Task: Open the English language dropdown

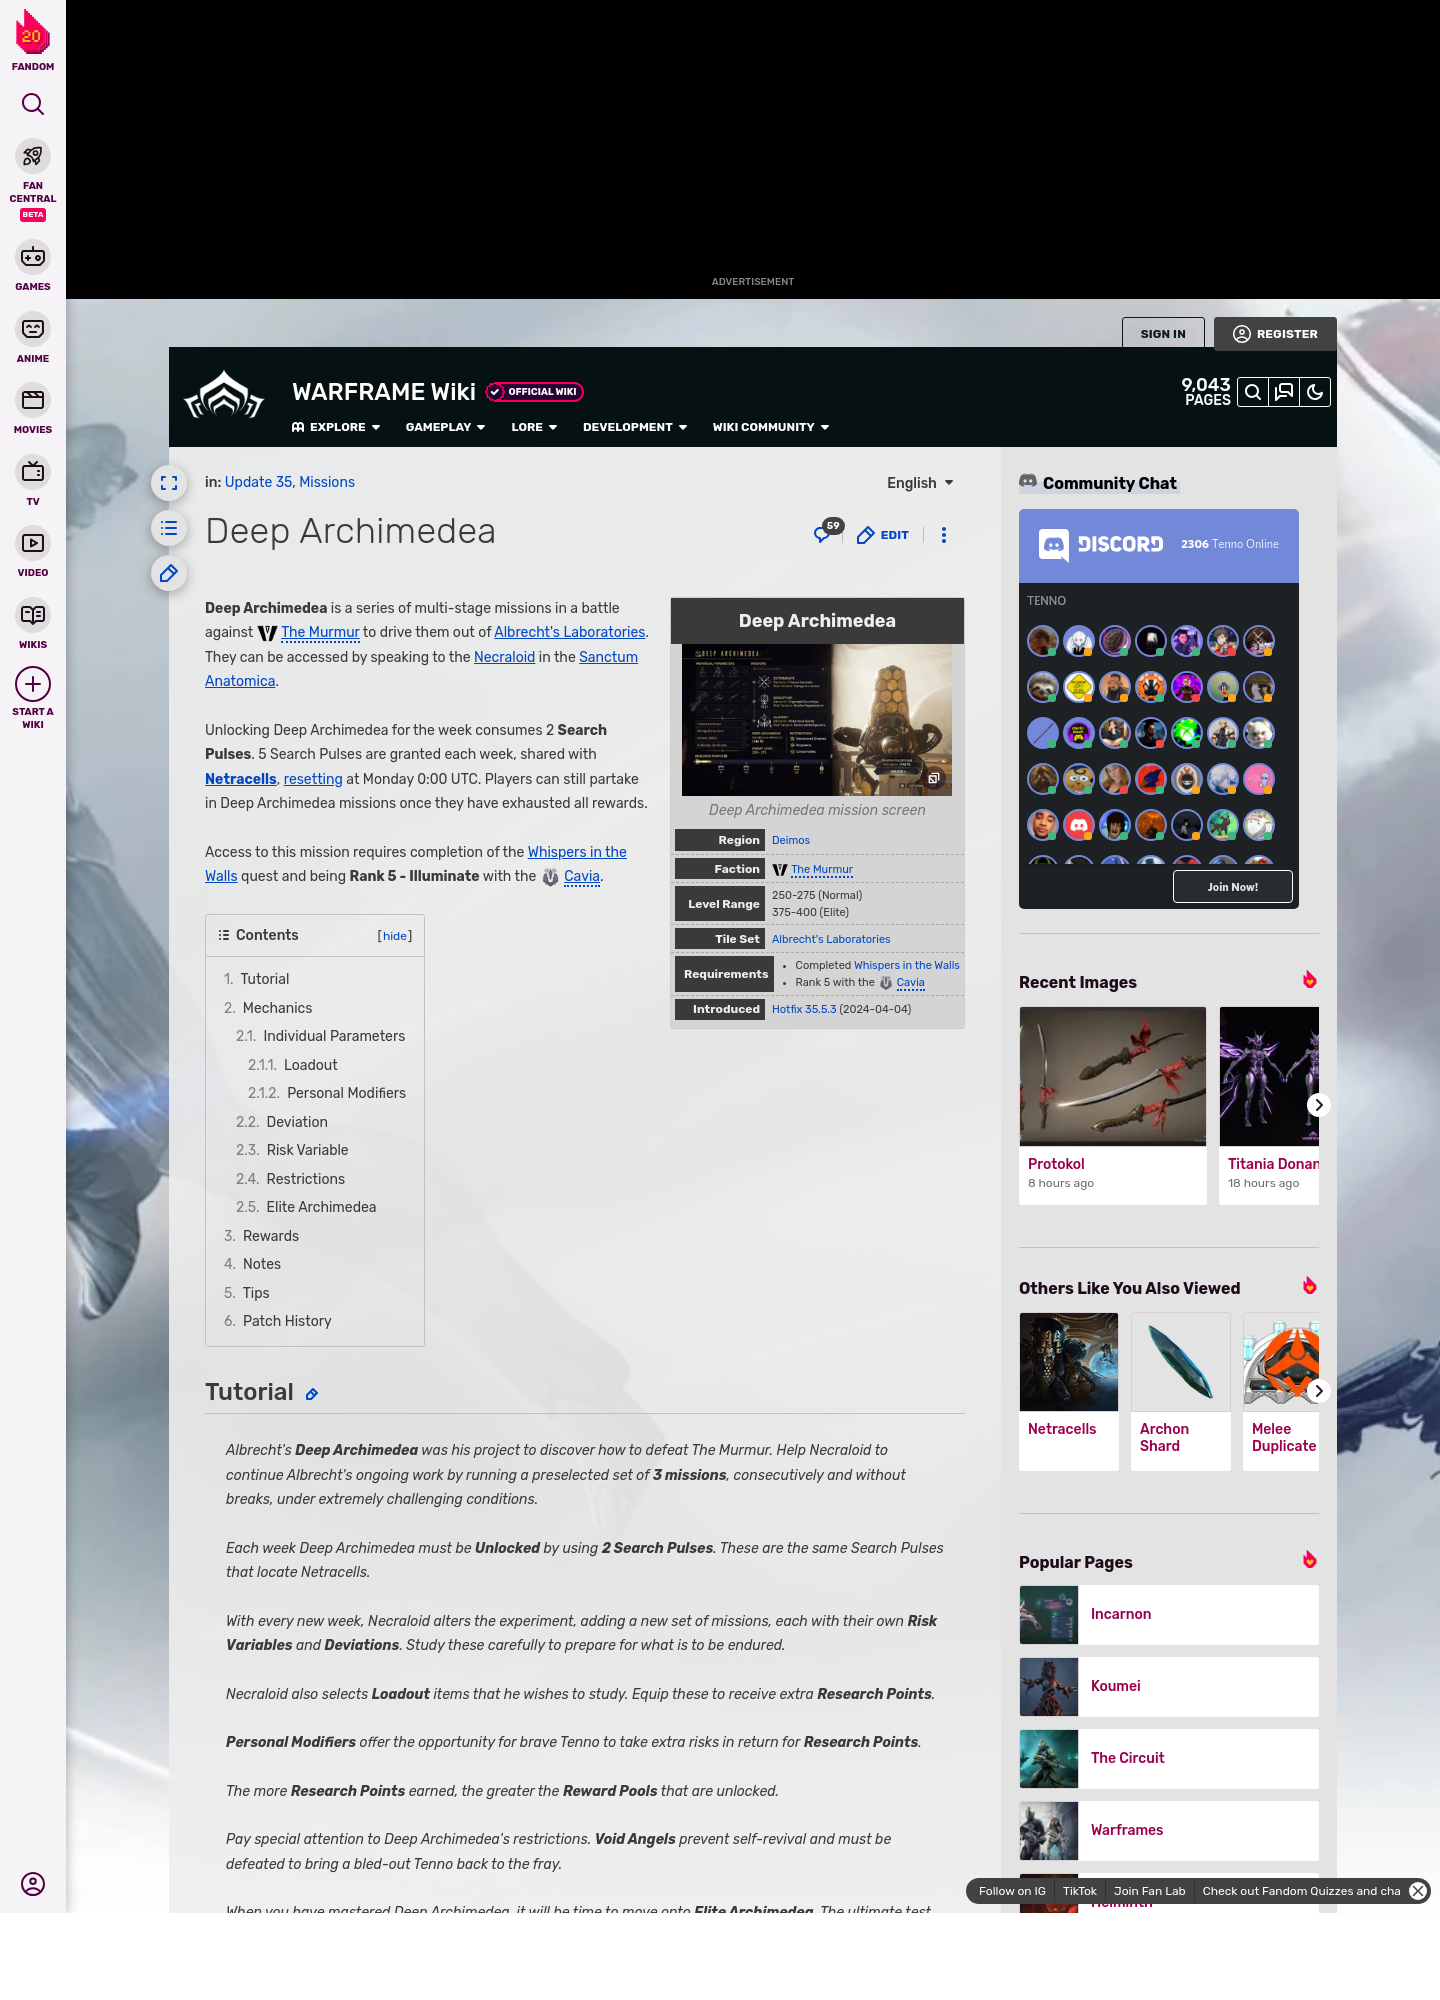Action: 920,483
